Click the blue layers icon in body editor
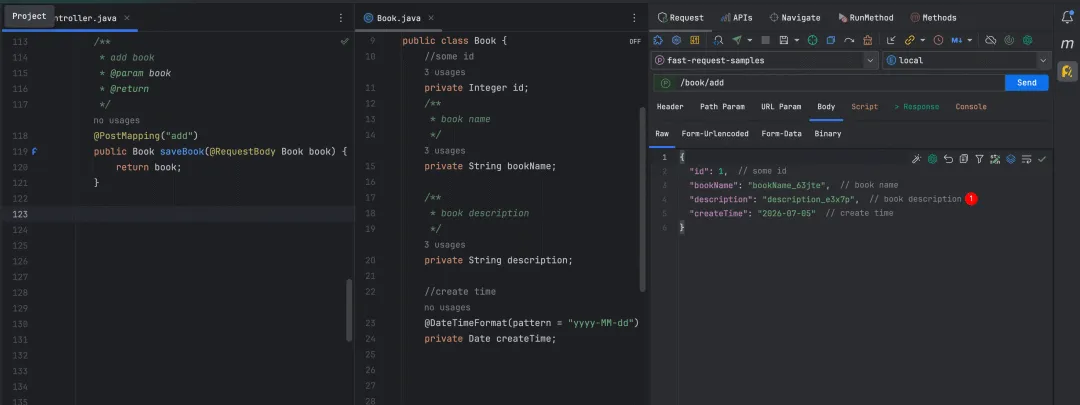This screenshot has width=1080, height=405. (x=1011, y=159)
